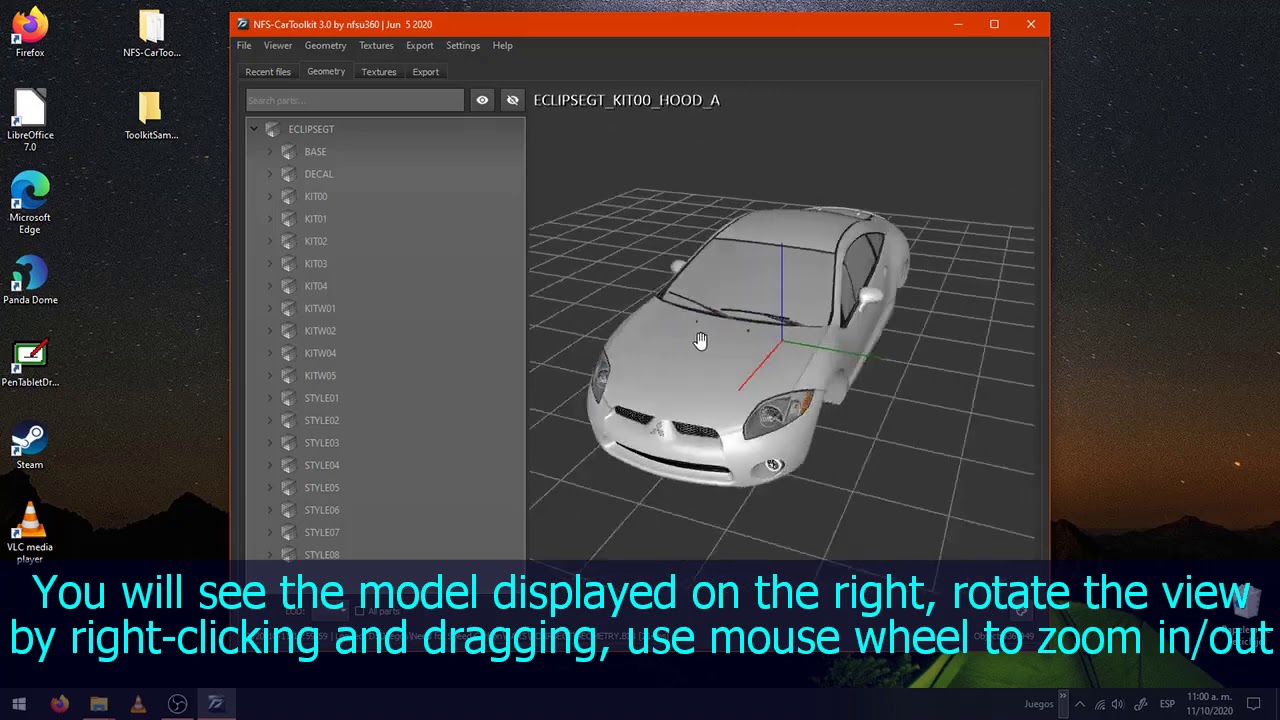Image resolution: width=1280 pixels, height=720 pixels.
Task: Select the STYLE06 tree item label
Action: (322, 510)
